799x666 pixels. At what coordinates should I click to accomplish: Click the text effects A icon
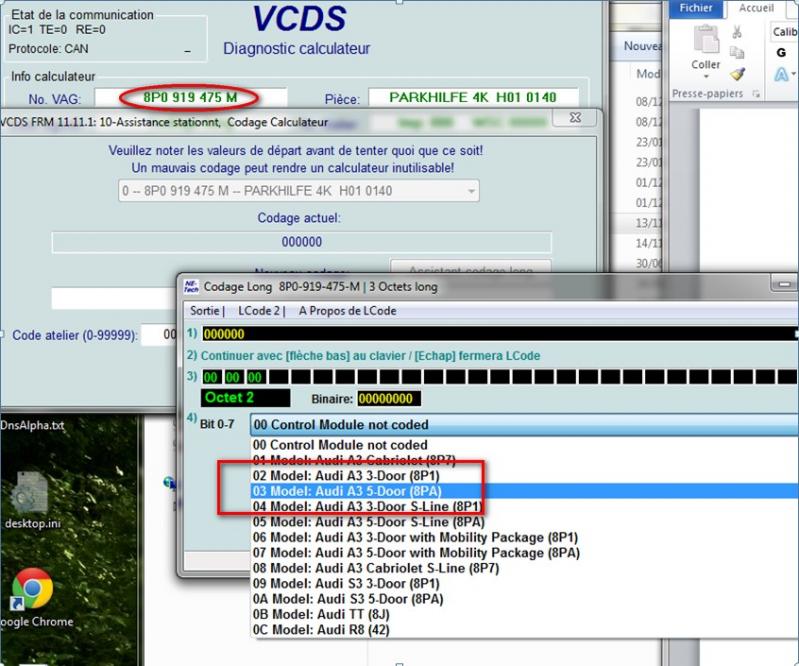point(781,74)
